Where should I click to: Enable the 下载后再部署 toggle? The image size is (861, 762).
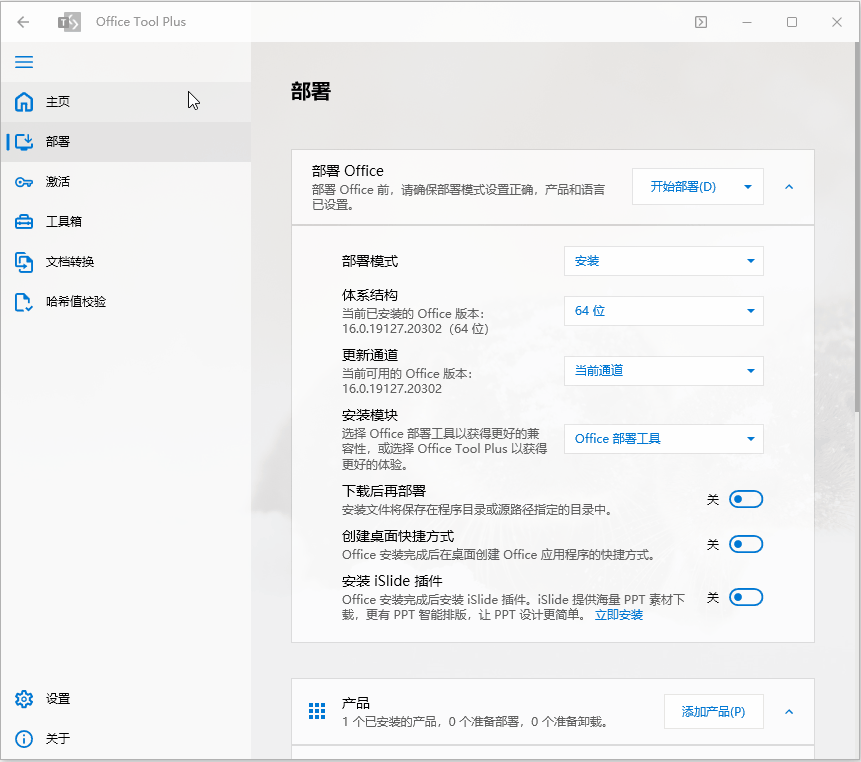click(x=746, y=499)
